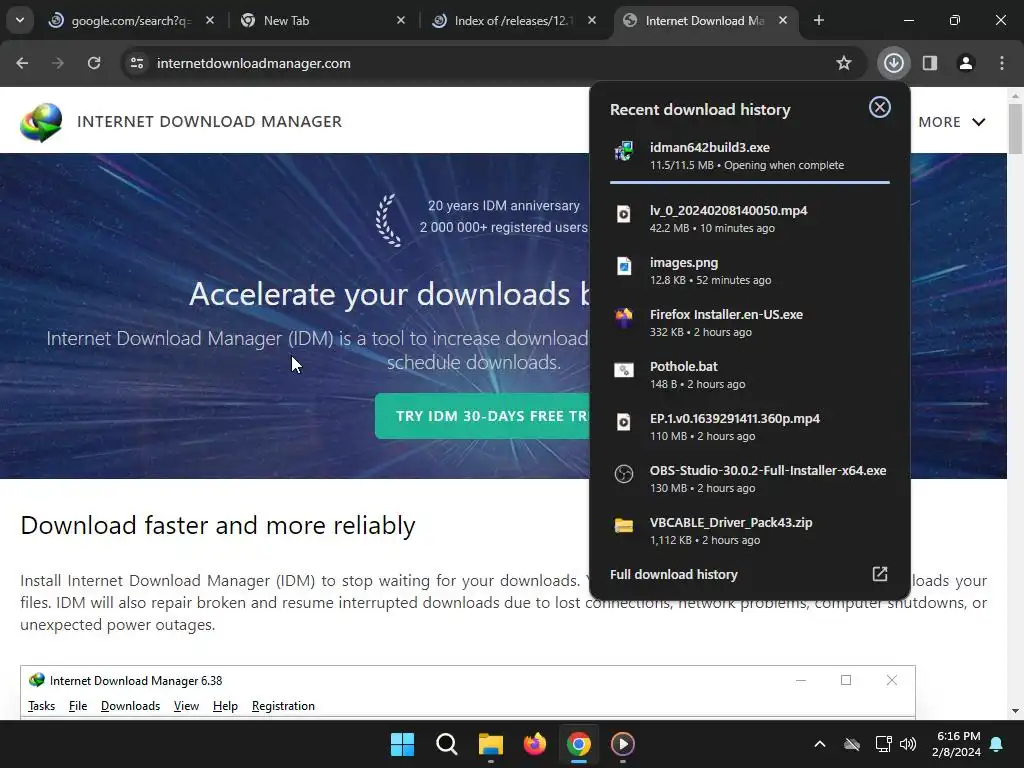
Task: Close the New Tab tab
Action: (401, 20)
